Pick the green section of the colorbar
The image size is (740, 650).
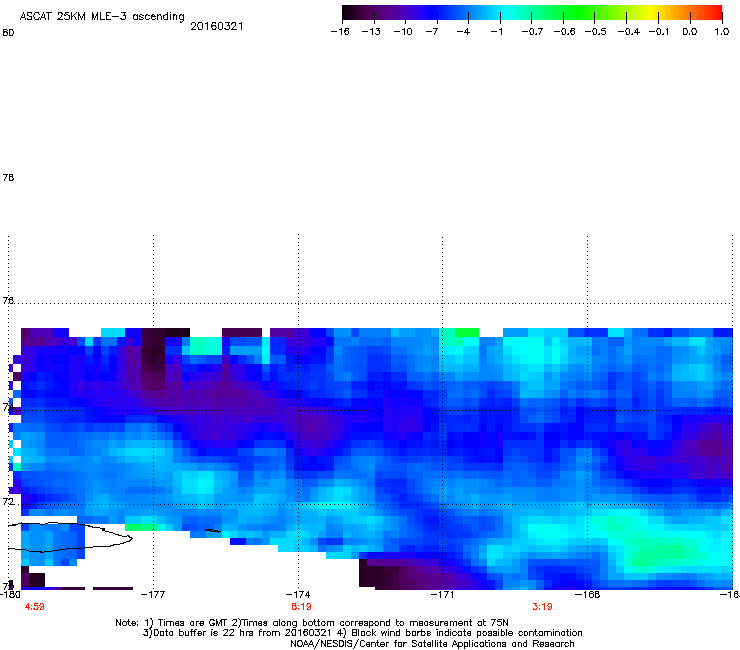[578, 12]
